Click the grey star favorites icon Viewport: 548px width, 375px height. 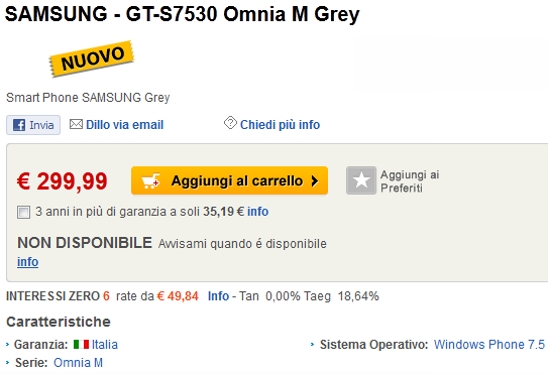coord(361,180)
